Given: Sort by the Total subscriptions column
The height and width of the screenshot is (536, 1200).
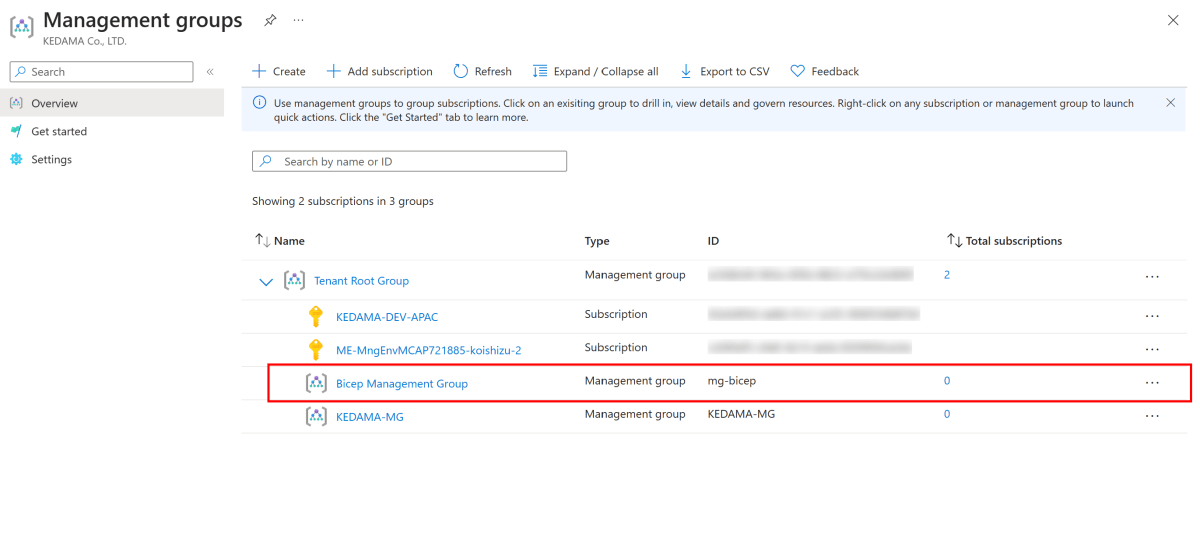Looking at the screenshot, I should click(1004, 241).
